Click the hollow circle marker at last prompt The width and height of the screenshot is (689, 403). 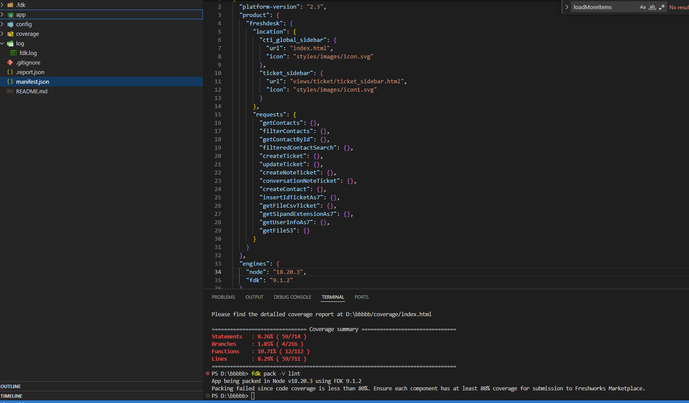[x=207, y=396]
